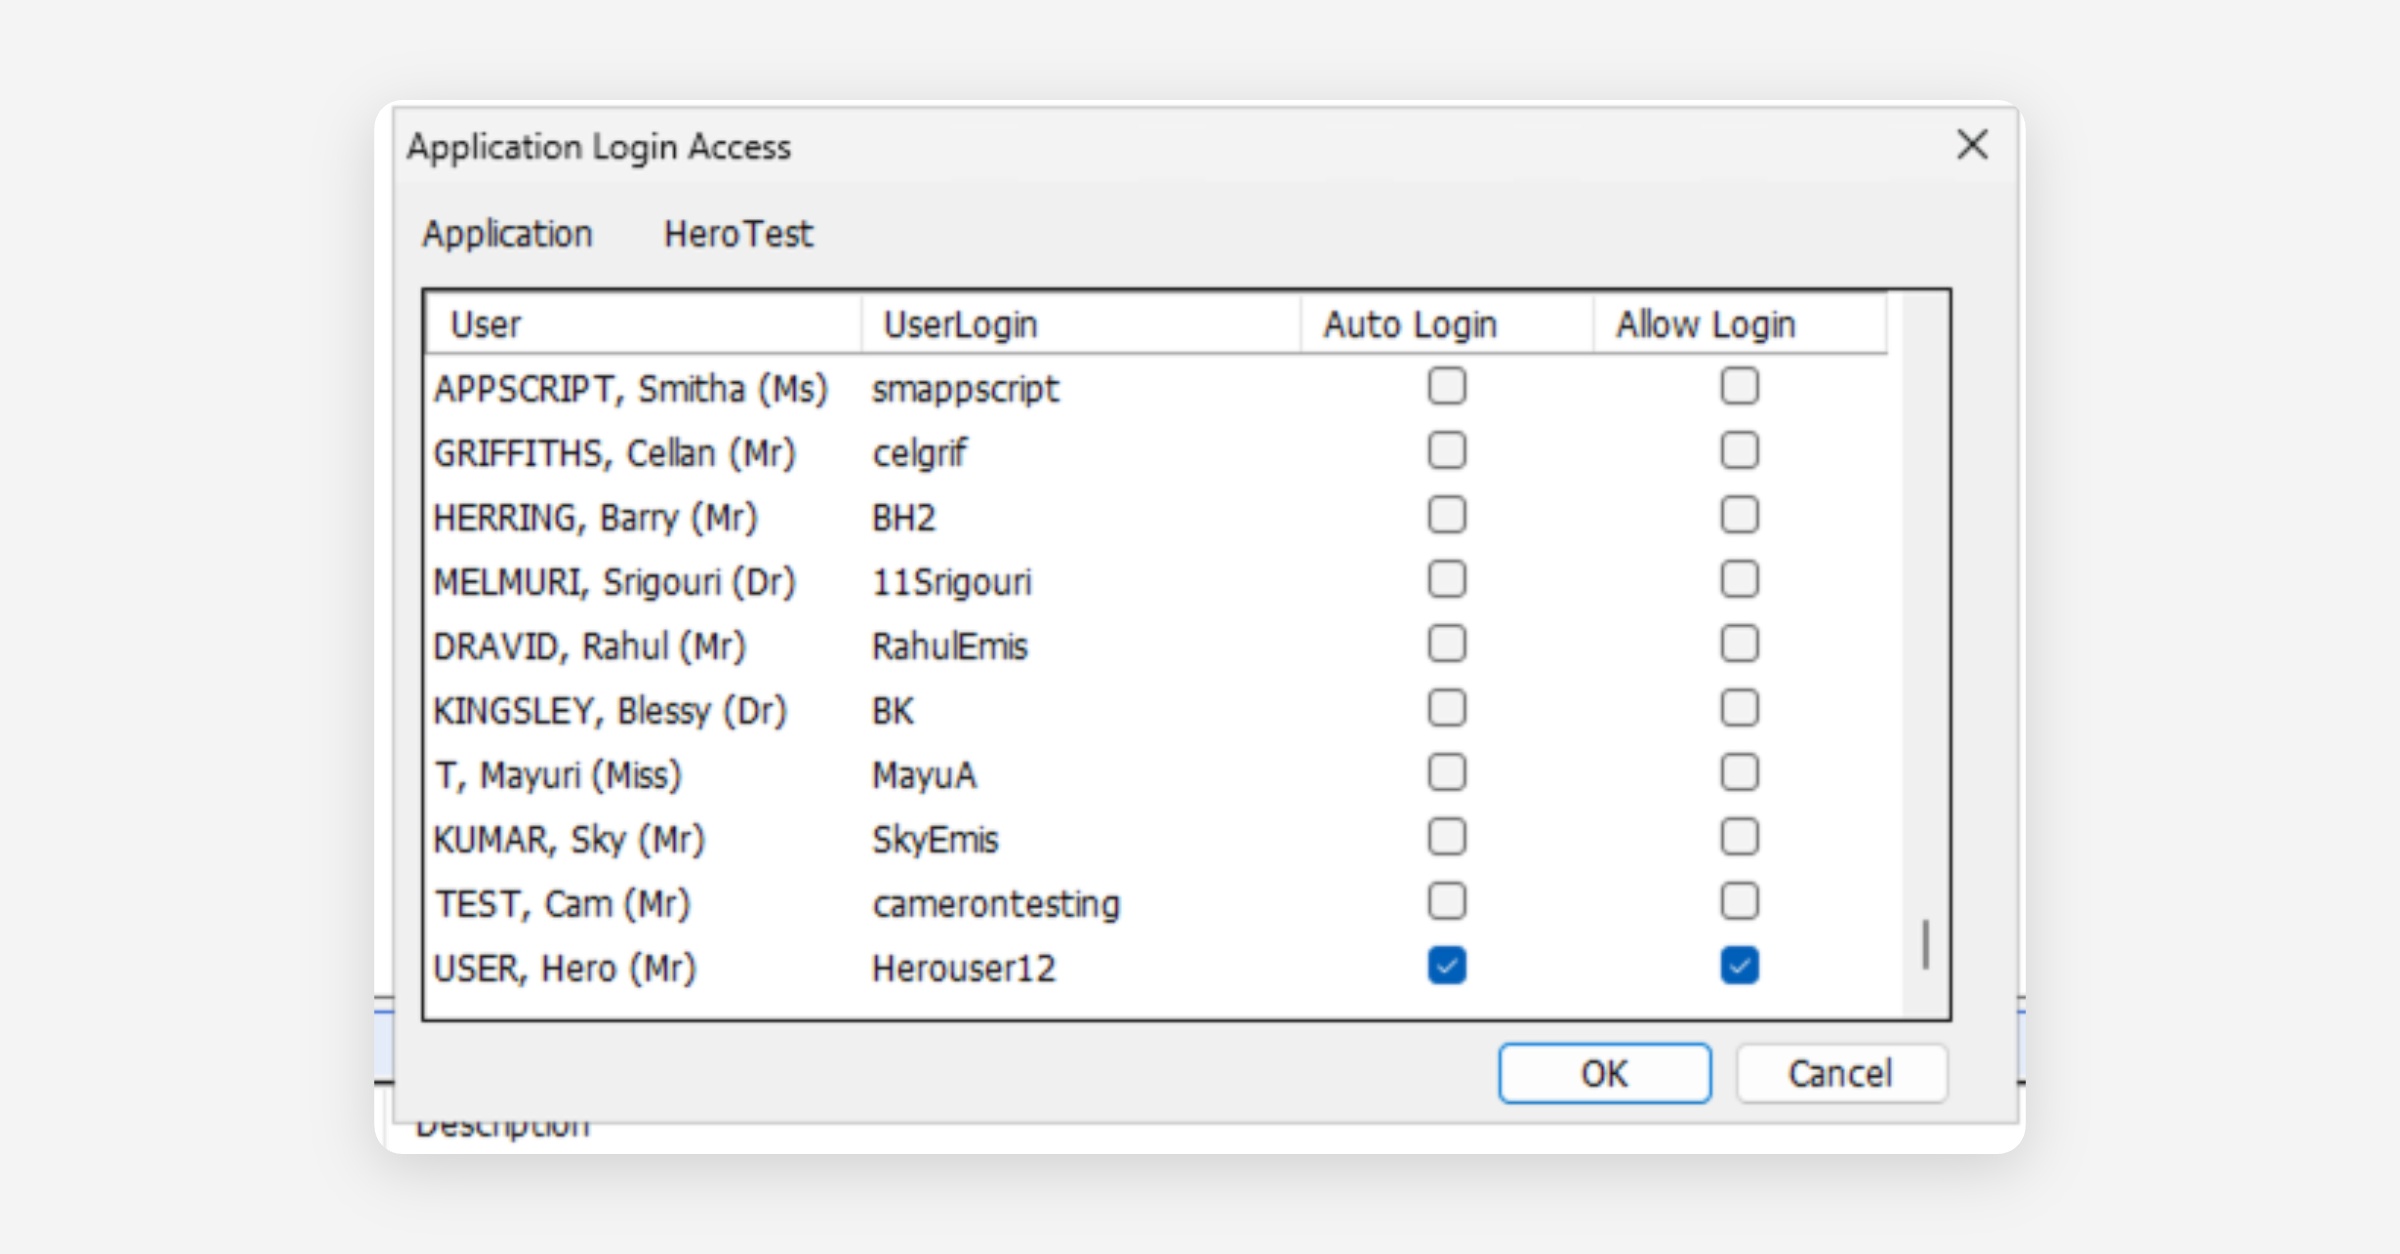Enable Auto Login for APPSCRIPT, Smitha

[1446, 387]
